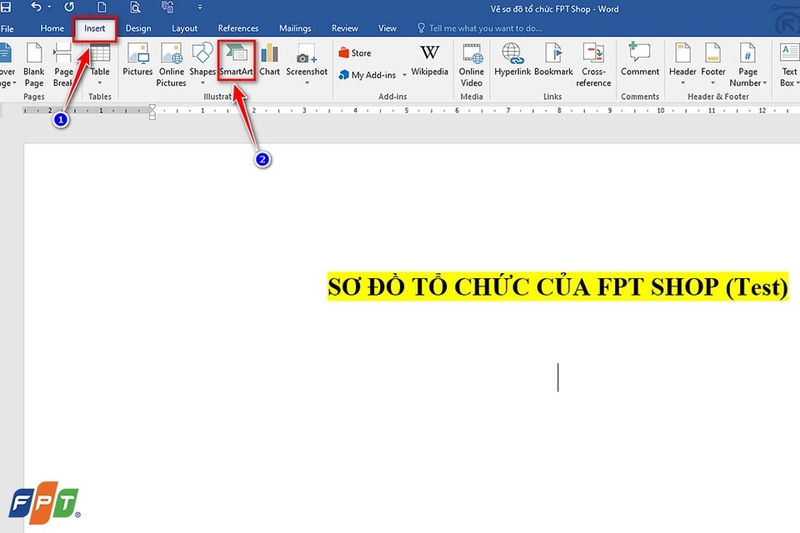Insert a Hyperlink
The width and height of the screenshot is (800, 533).
click(512, 60)
